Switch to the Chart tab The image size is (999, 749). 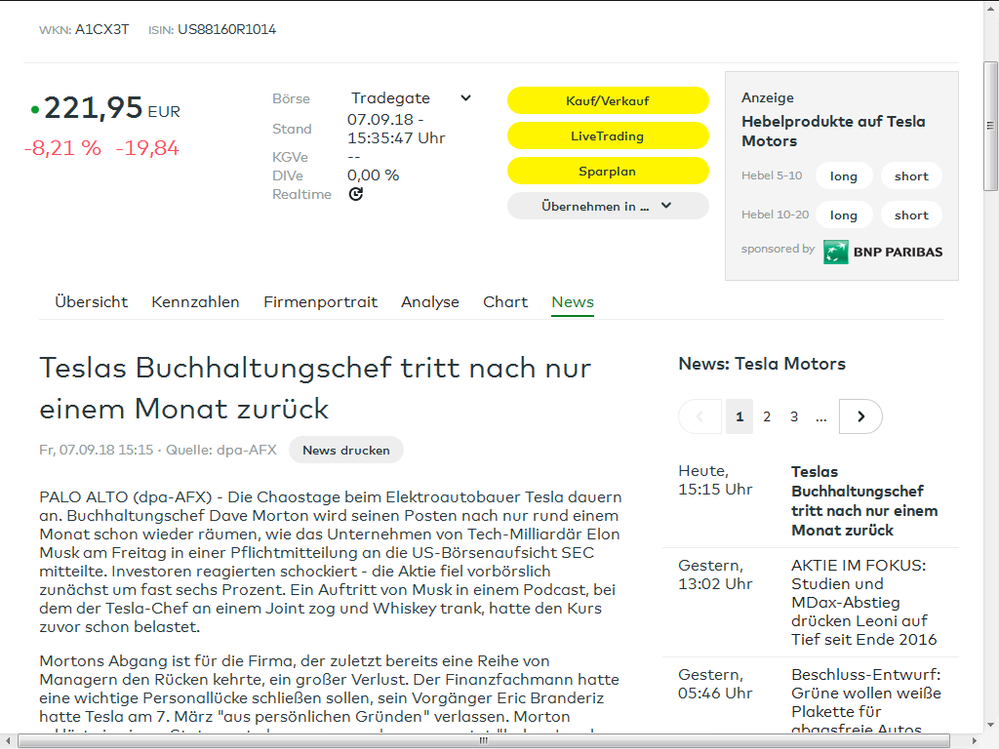click(505, 301)
